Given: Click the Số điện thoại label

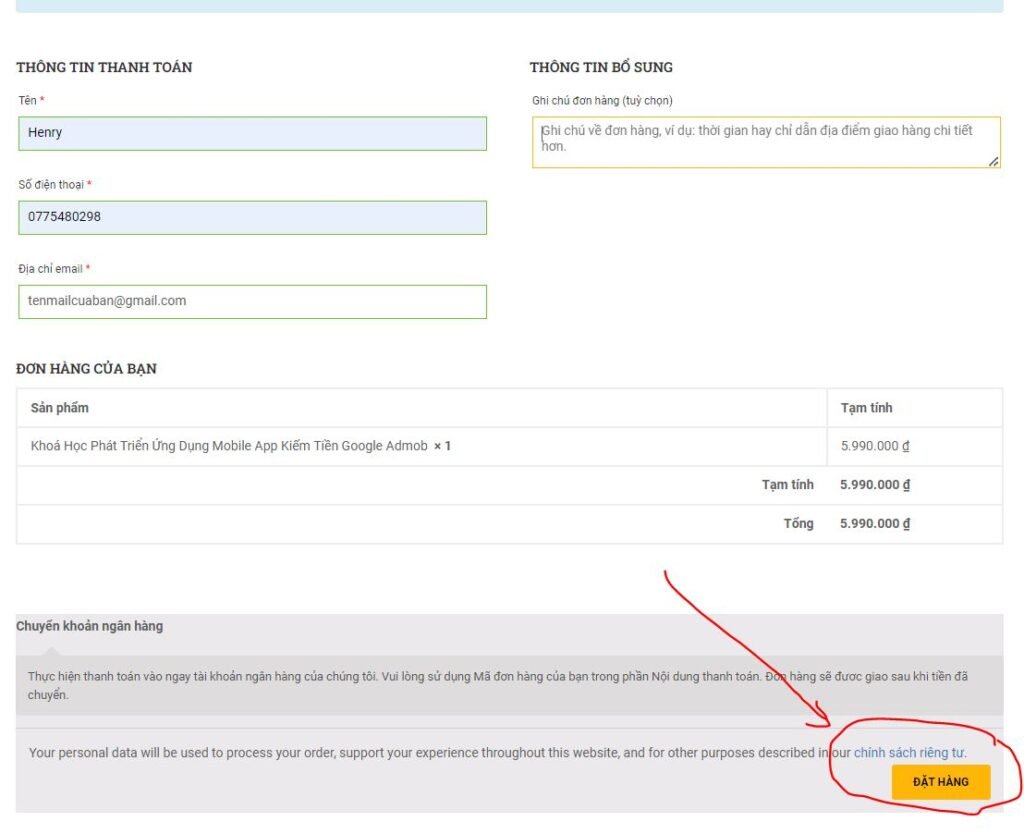Looking at the screenshot, I should click(51, 185).
